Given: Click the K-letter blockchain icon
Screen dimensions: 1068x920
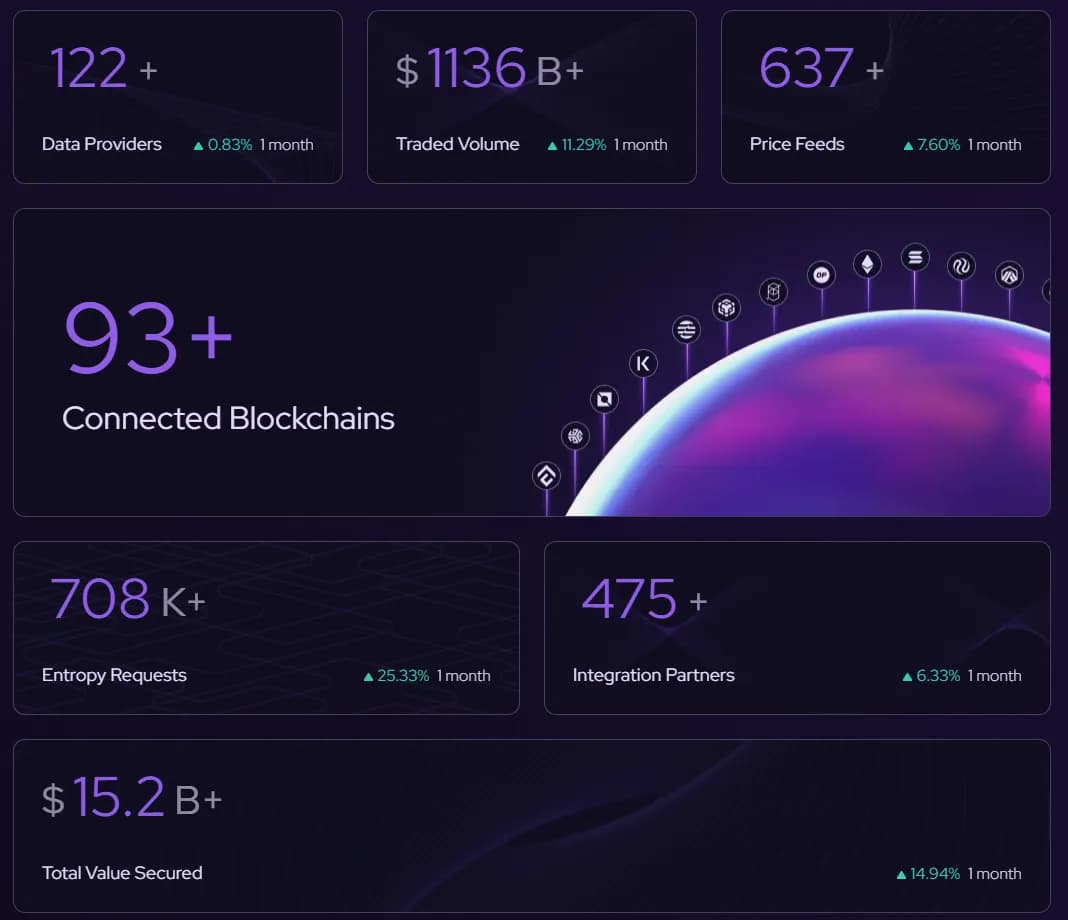Looking at the screenshot, I should click(643, 364).
